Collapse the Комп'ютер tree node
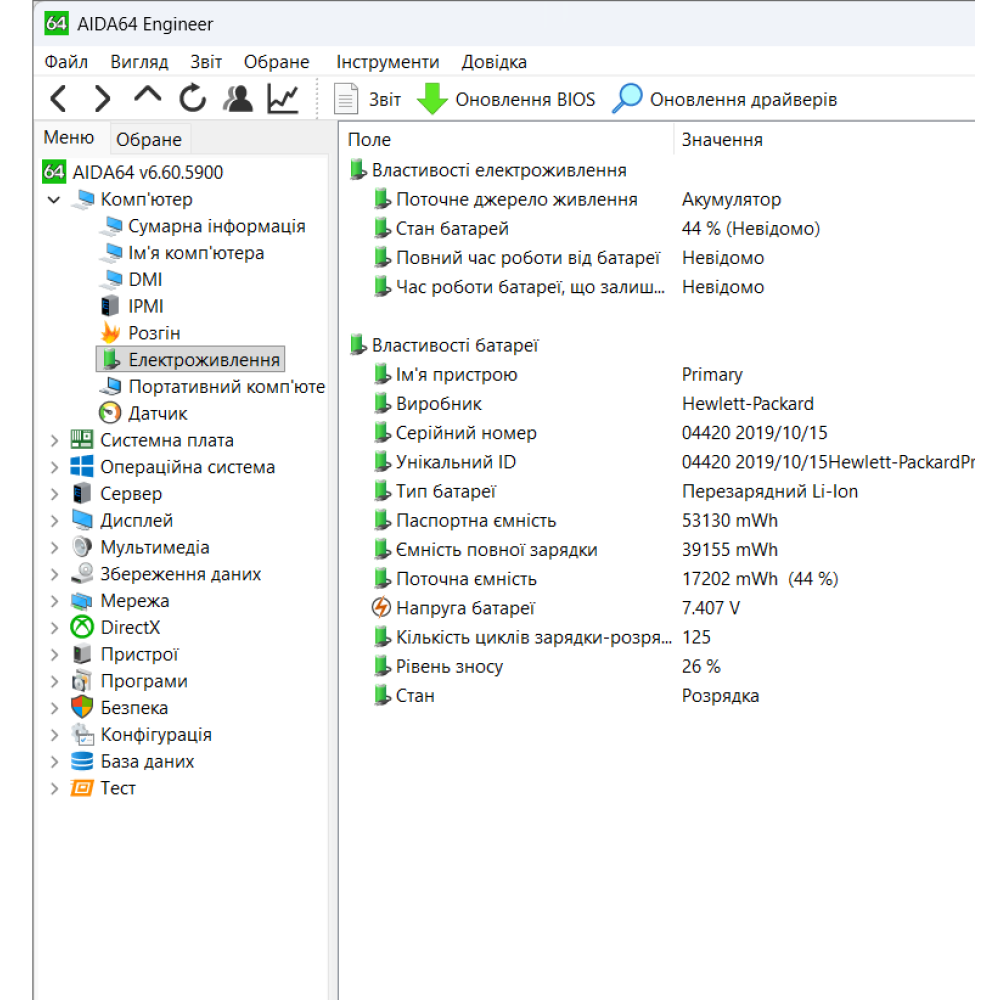Viewport: 1000px width, 1000px height. tap(54, 200)
